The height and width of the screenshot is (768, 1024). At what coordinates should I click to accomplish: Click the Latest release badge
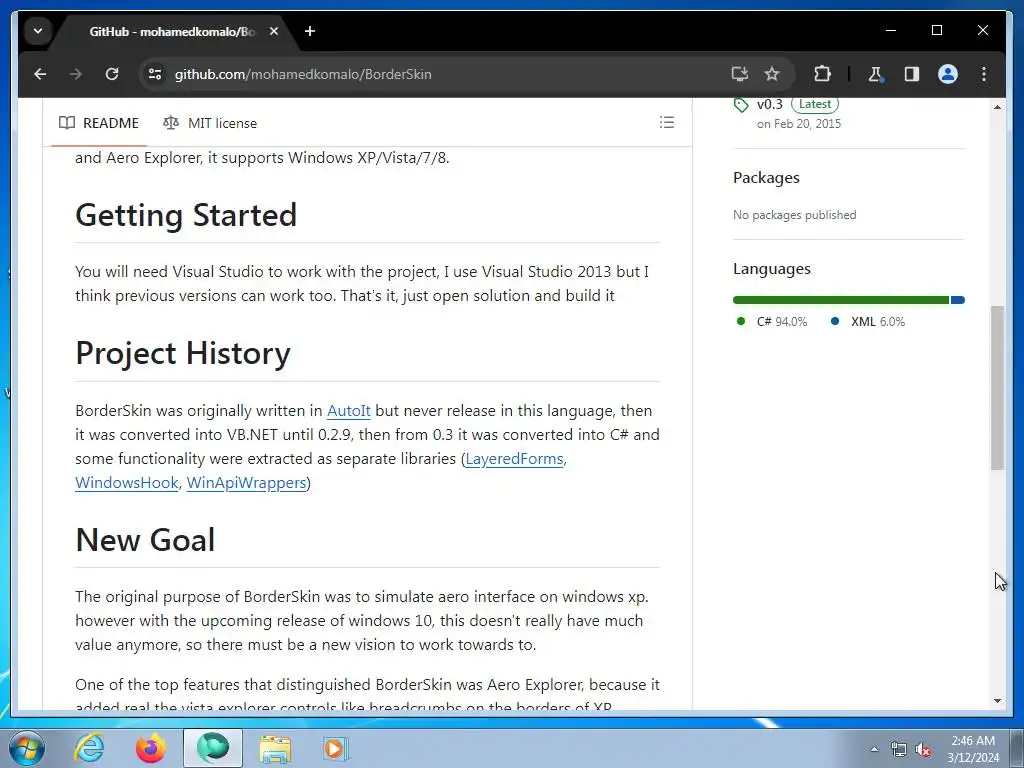pos(815,104)
